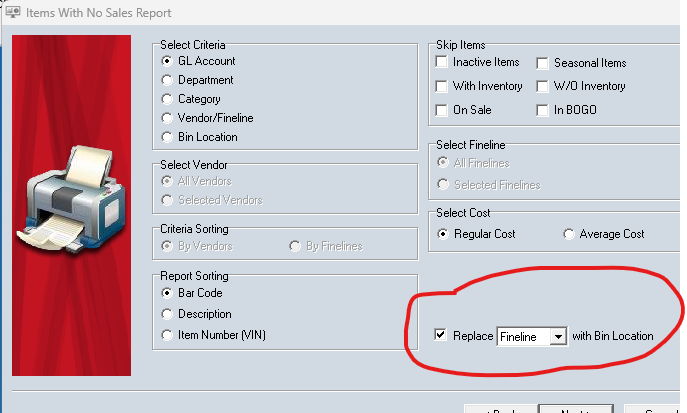The image size is (687, 413).
Task: Click the Back button at bottom
Action: tap(501, 409)
